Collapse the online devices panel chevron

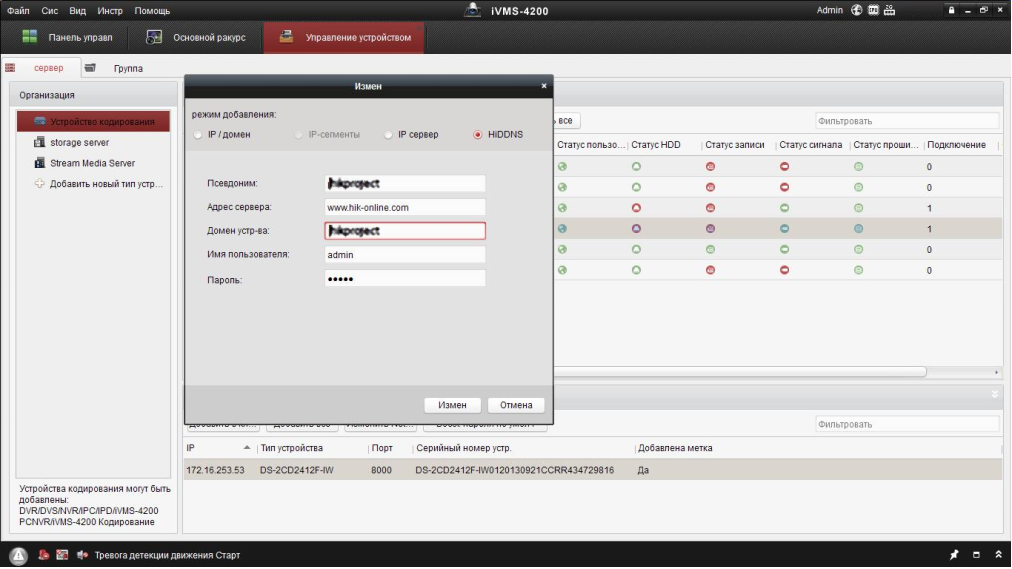pos(994,394)
